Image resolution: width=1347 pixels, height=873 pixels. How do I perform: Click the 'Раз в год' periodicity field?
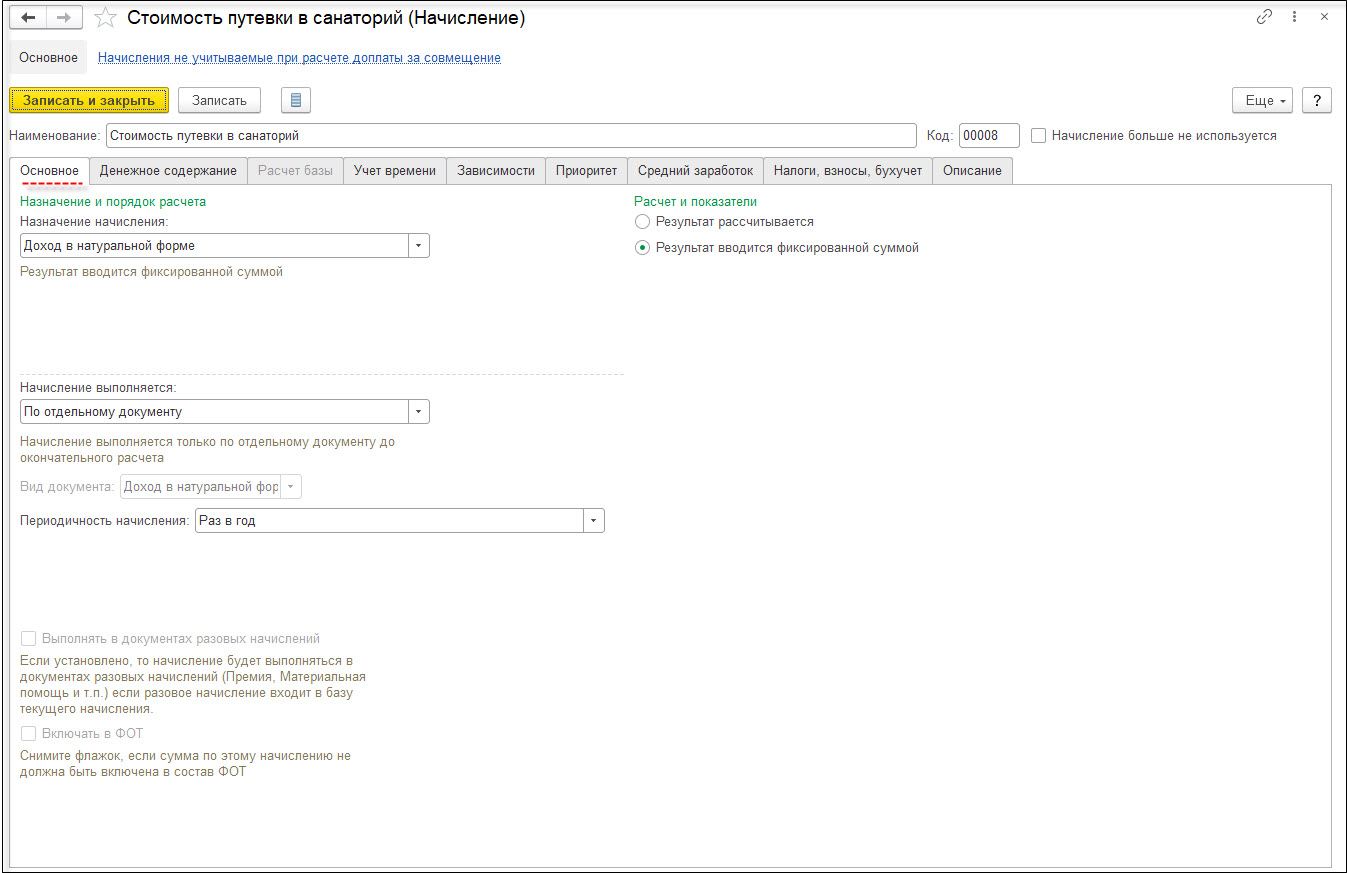[390, 520]
